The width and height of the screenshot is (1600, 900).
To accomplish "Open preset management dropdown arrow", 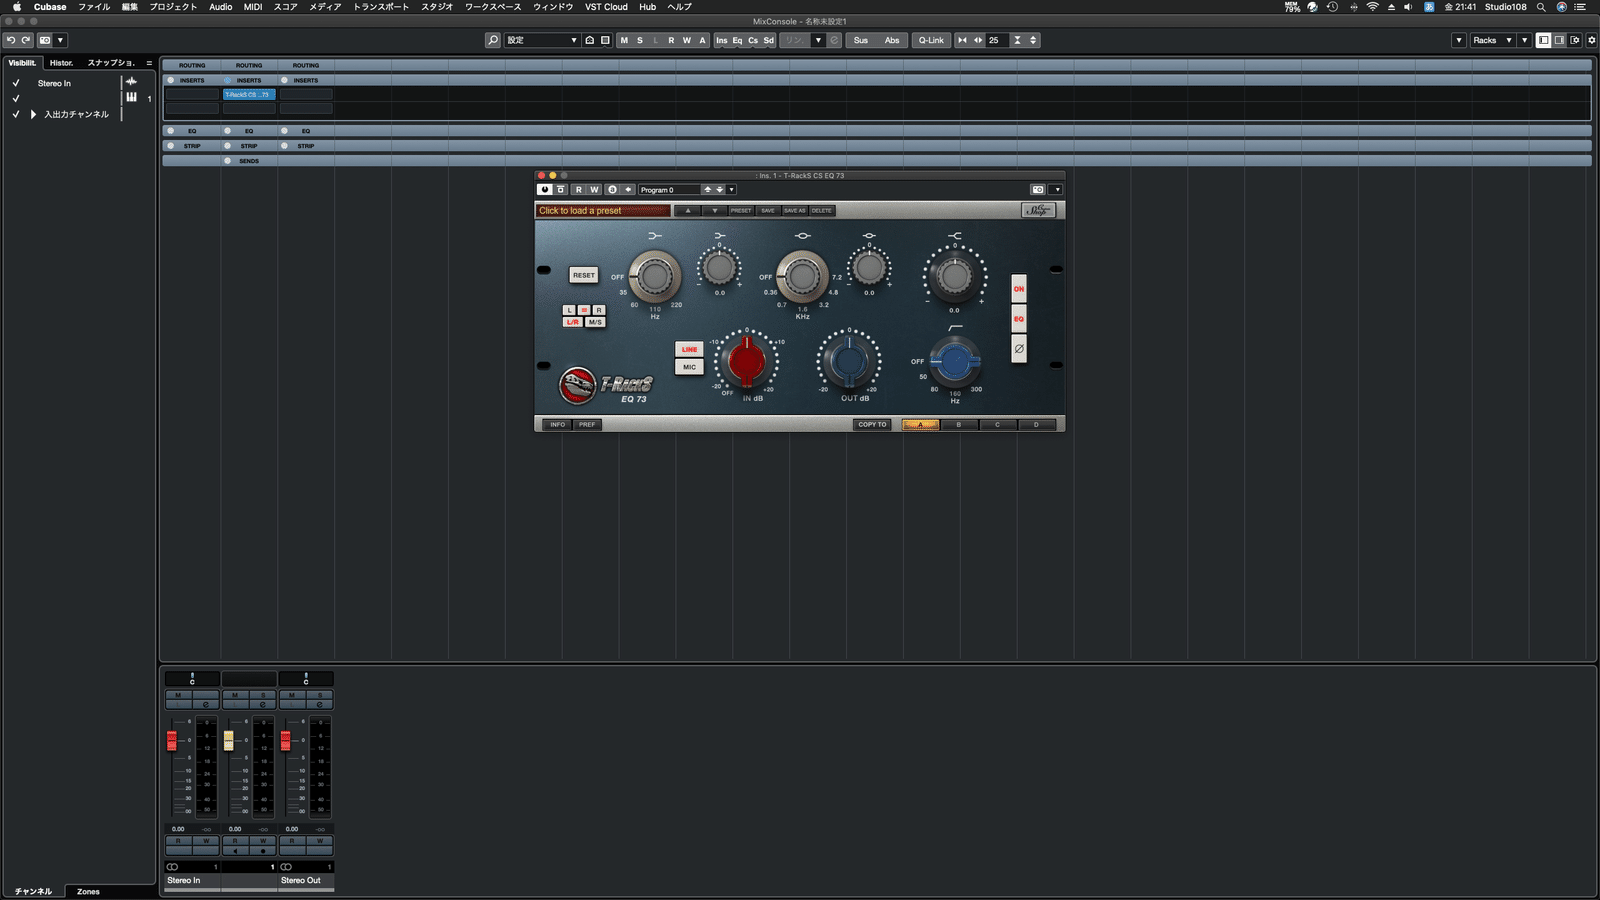I will pos(731,189).
